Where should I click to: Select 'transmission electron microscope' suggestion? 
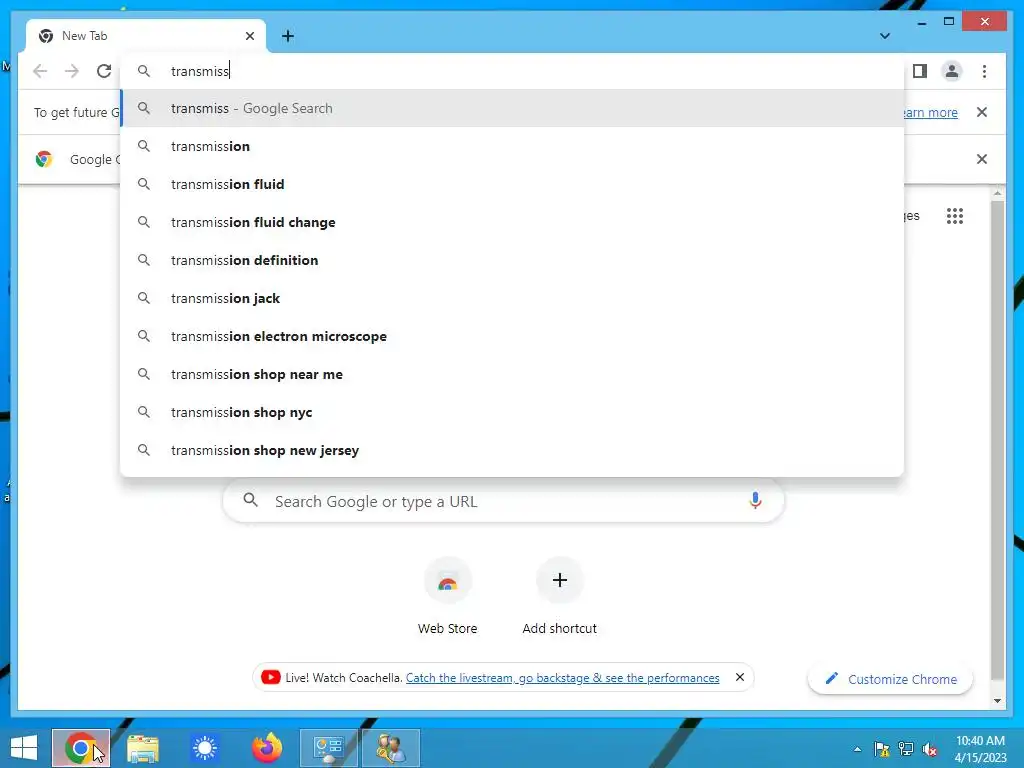pyautogui.click(x=512, y=336)
